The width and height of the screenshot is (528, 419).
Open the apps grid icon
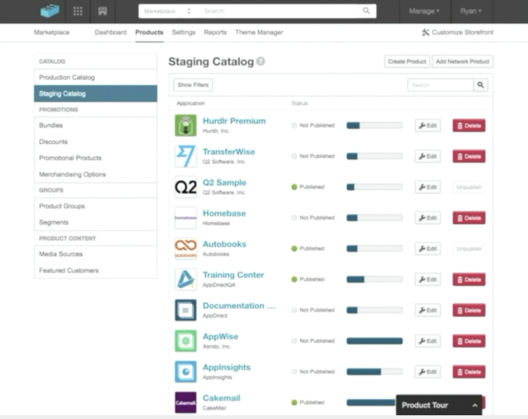pos(78,11)
